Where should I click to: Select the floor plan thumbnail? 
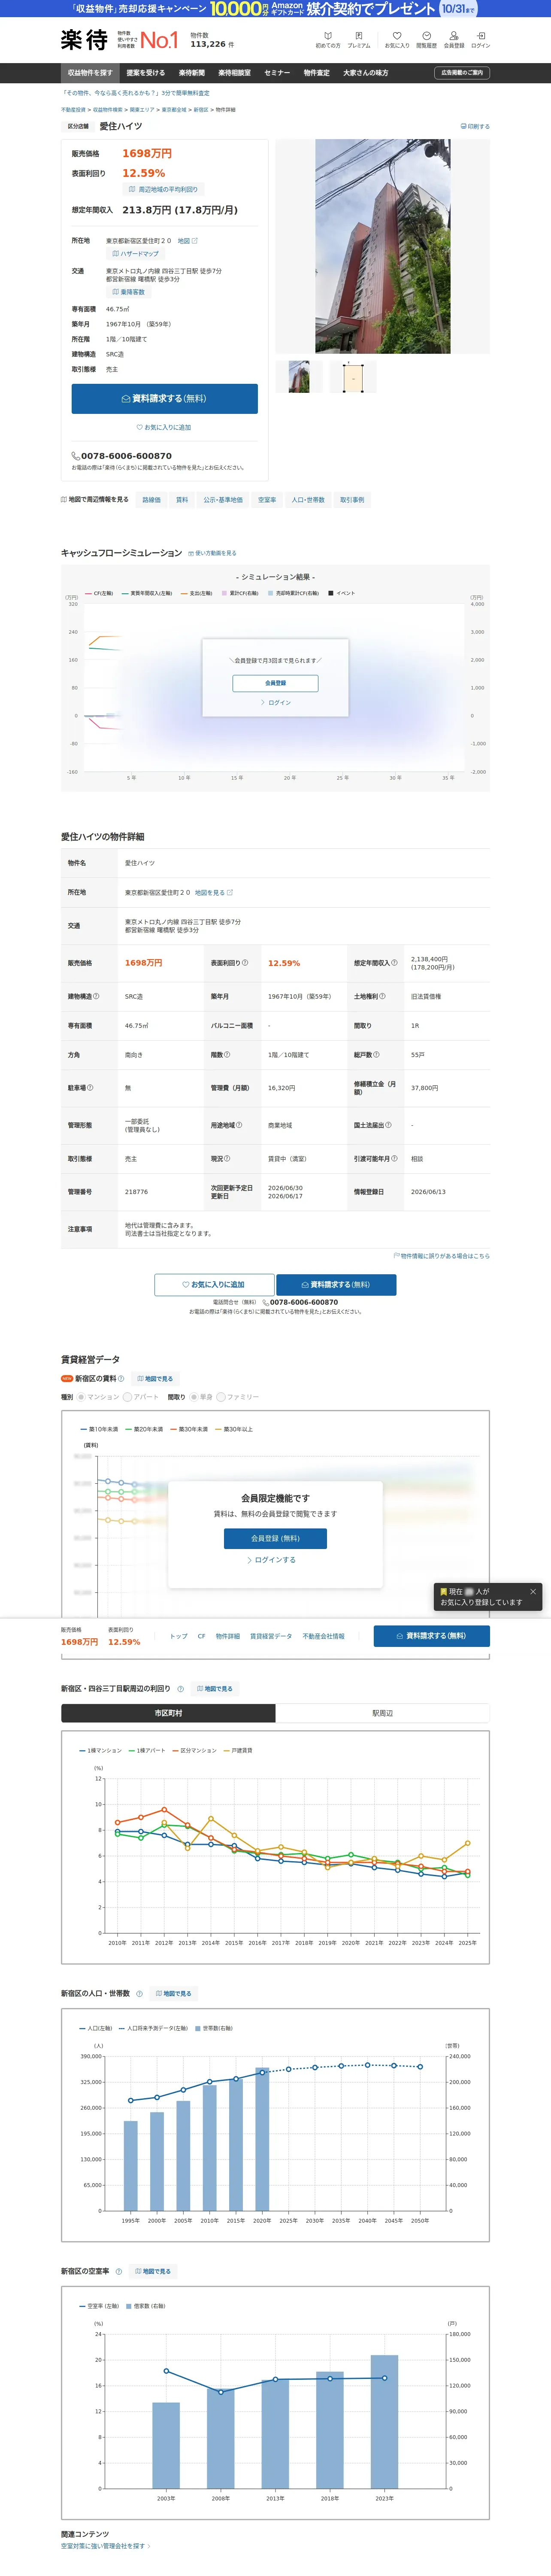pos(353,377)
